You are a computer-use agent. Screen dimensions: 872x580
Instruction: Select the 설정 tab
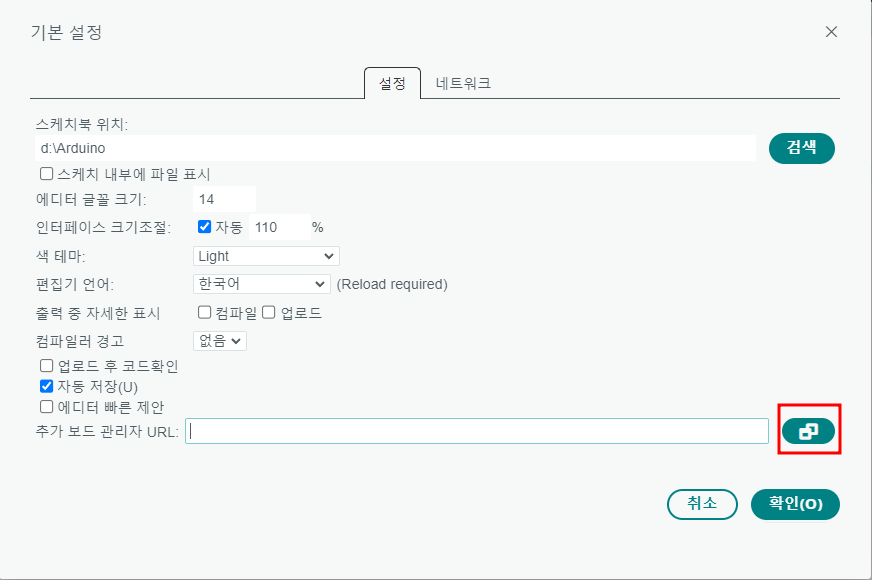point(392,83)
